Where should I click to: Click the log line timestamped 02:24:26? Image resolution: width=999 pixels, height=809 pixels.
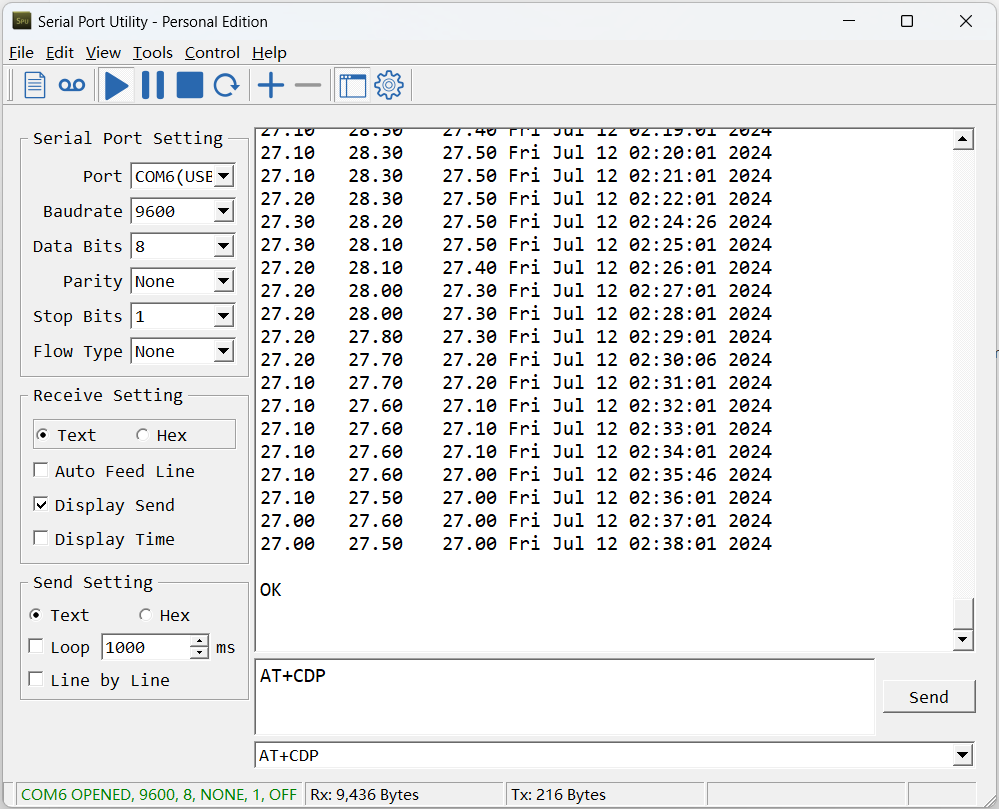pos(516,222)
